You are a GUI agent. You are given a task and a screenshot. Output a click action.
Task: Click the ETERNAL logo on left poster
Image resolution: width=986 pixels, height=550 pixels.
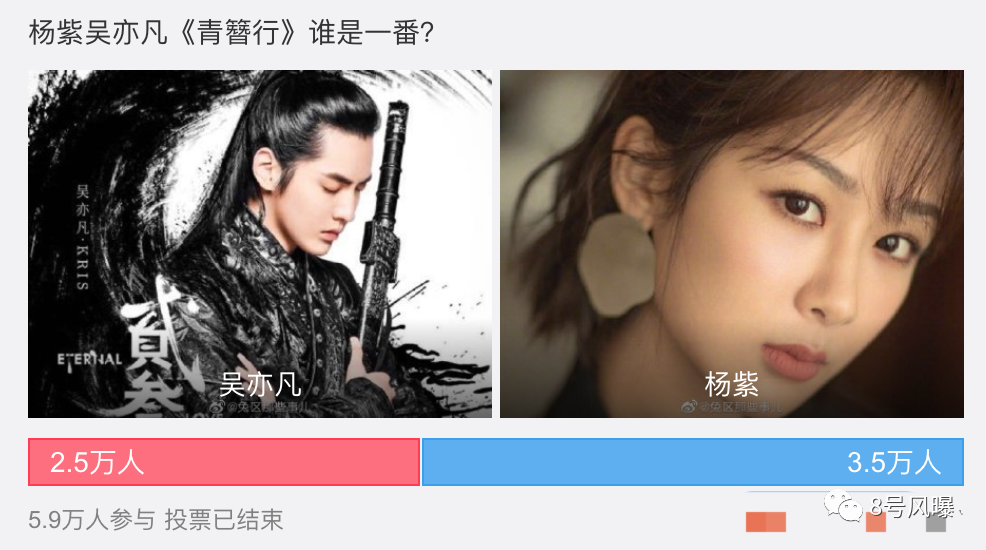[x=89, y=360]
